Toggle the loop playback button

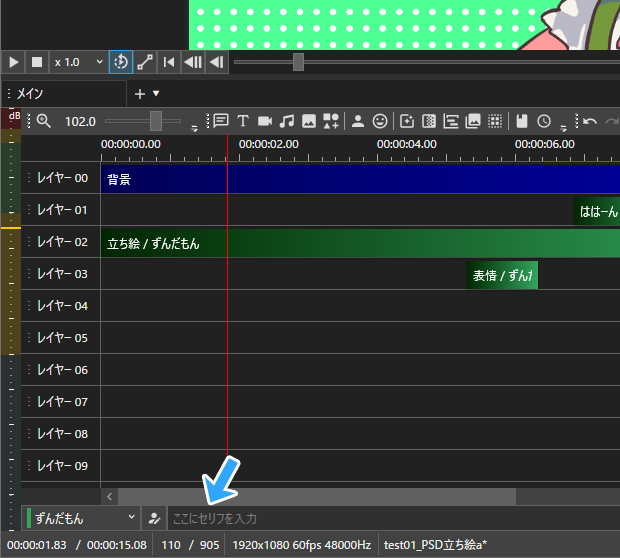121,62
